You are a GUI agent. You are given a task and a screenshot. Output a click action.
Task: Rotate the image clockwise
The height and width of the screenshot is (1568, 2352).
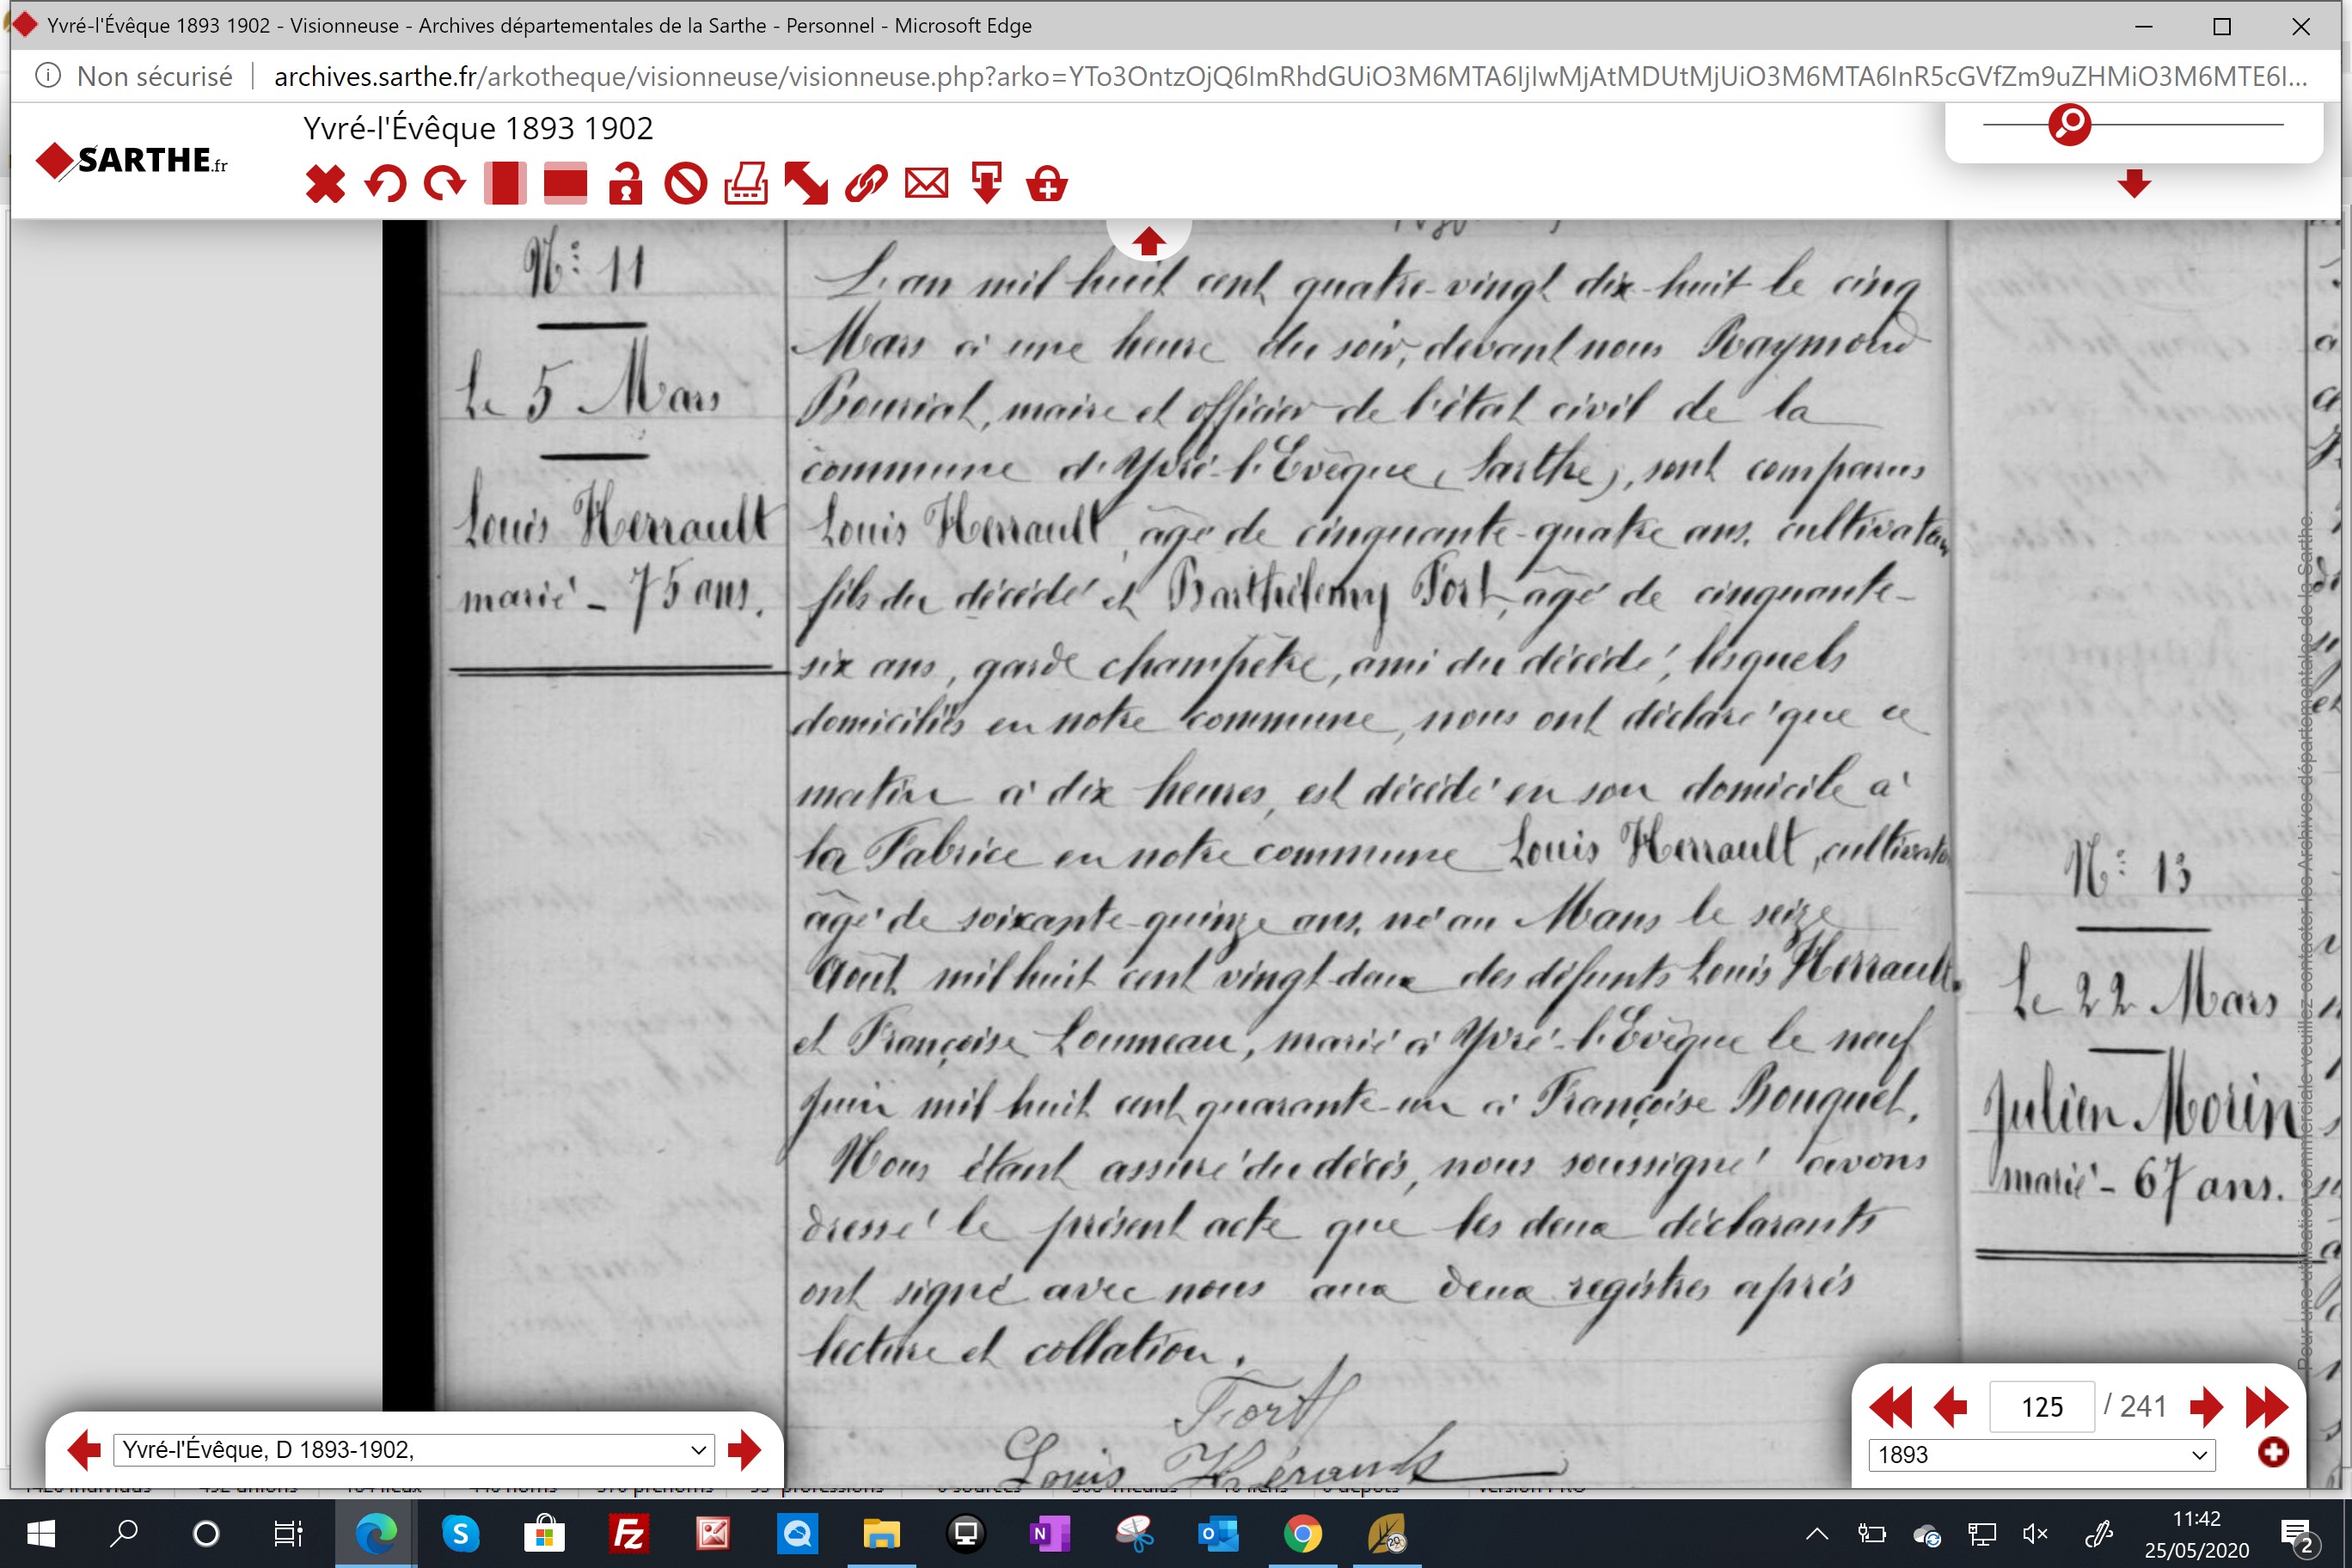pos(445,184)
